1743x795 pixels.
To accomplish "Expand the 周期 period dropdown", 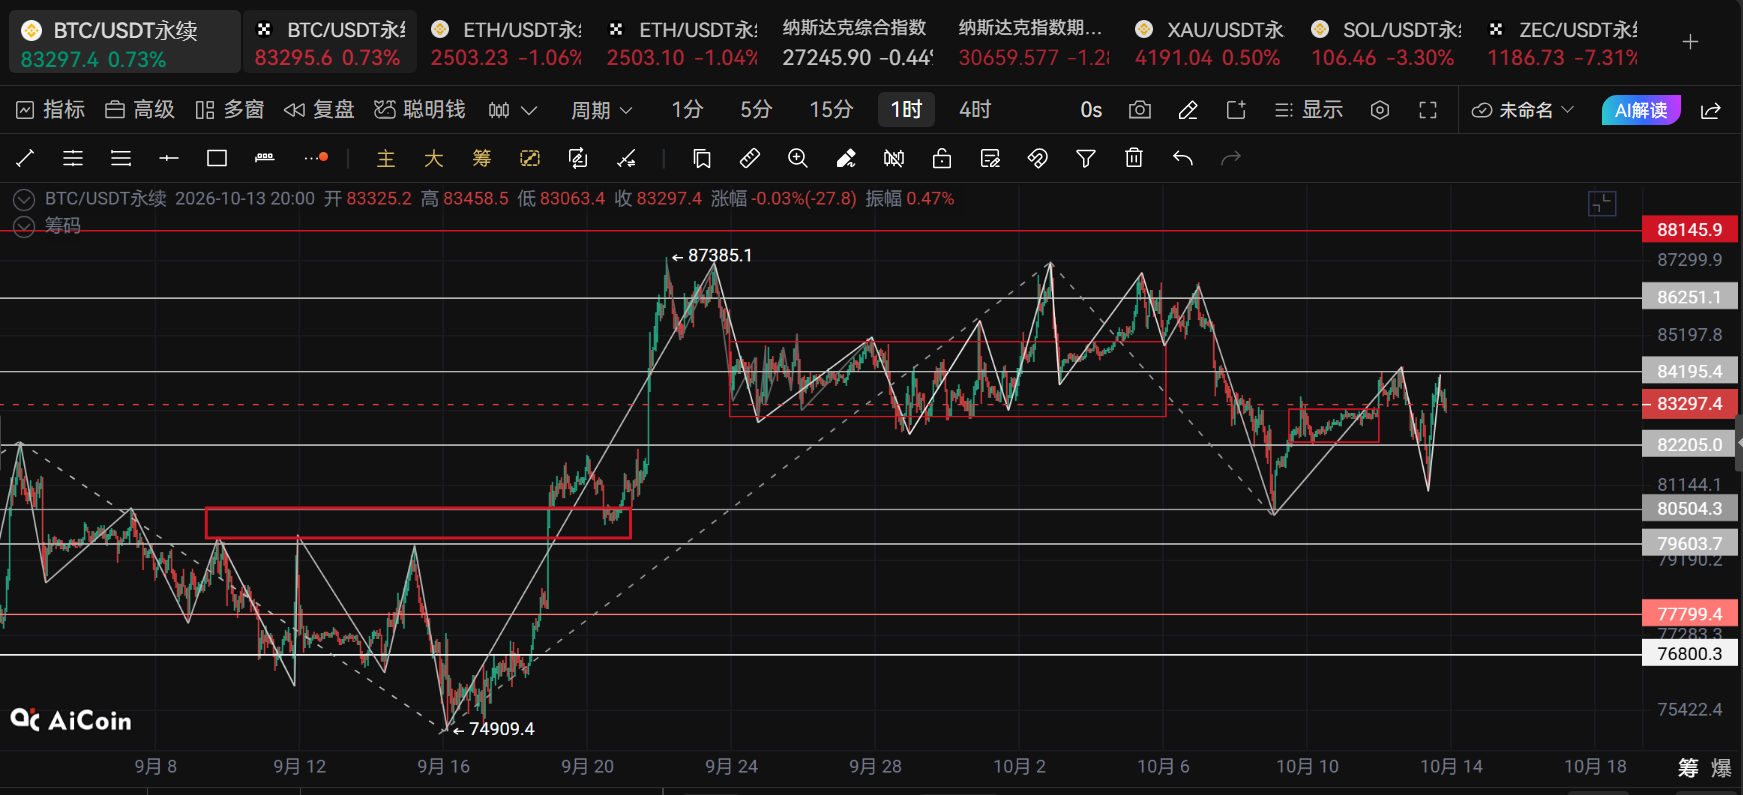I will pyautogui.click(x=601, y=110).
